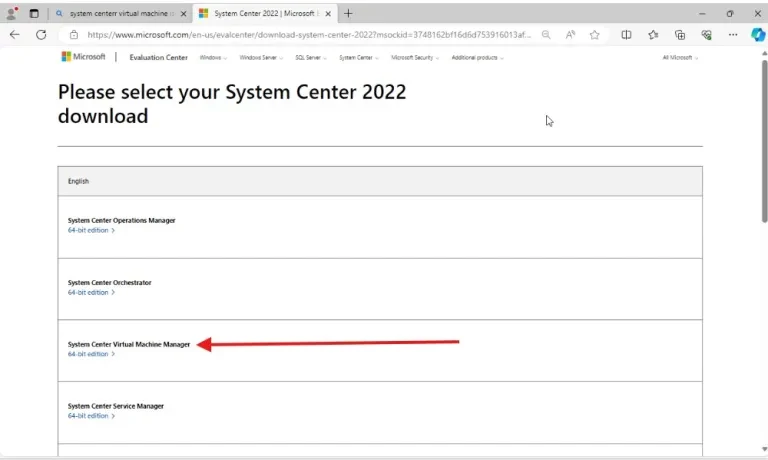Expand the Windows Server nav dropdown
The width and height of the screenshot is (768, 460).
point(261,57)
